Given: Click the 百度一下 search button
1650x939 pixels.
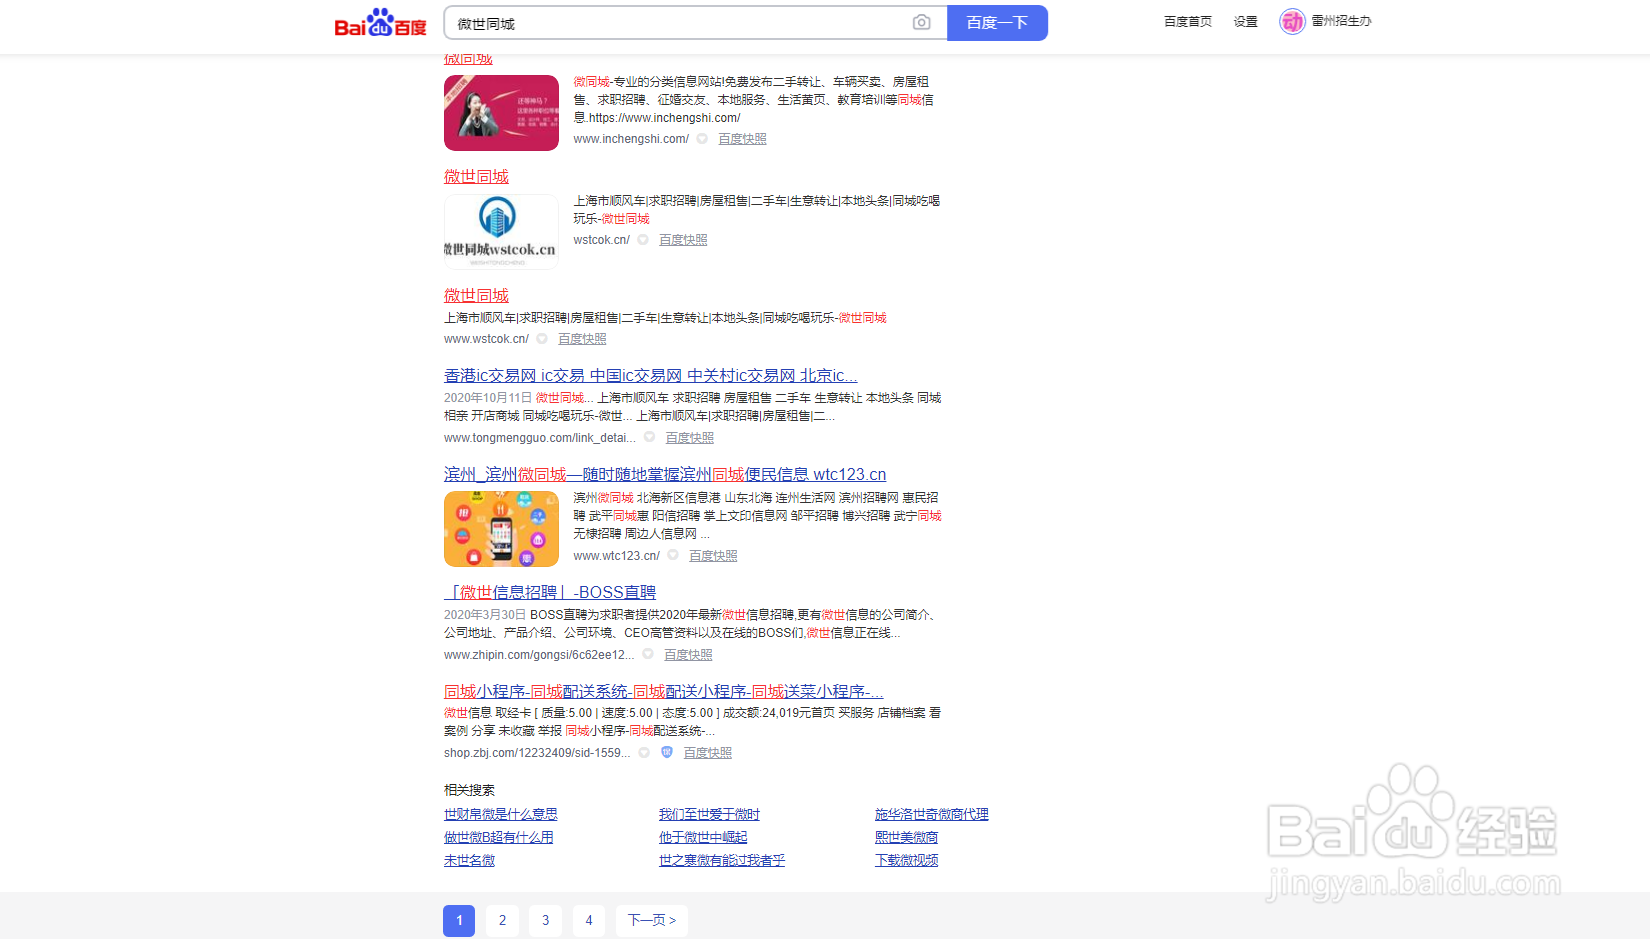Looking at the screenshot, I should click(x=997, y=23).
